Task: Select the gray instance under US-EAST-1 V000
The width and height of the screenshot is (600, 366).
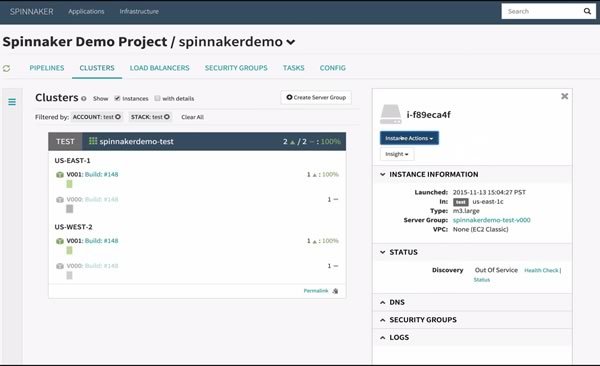Action: [x=69, y=209]
